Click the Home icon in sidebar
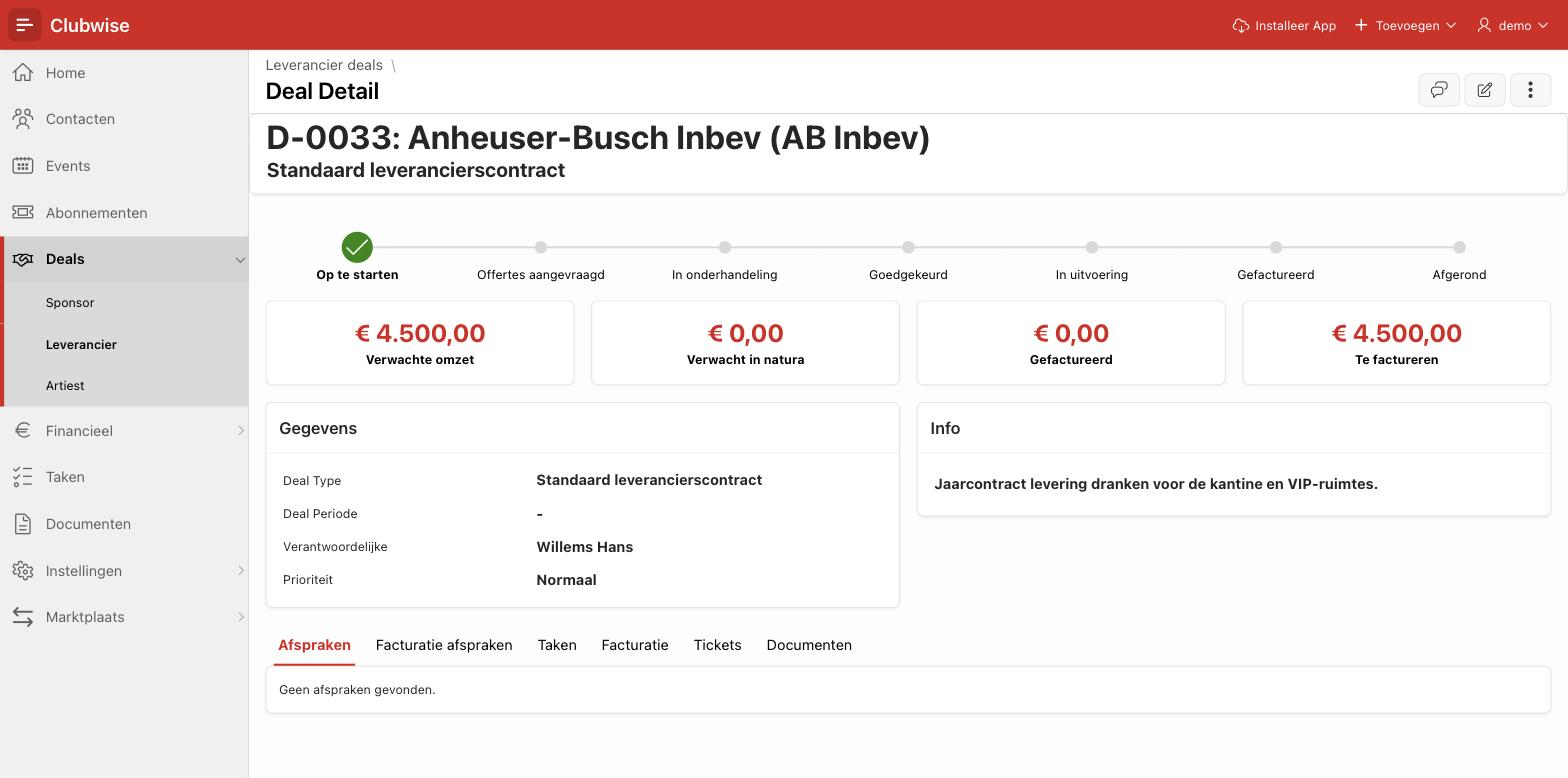 pyautogui.click(x=23, y=72)
